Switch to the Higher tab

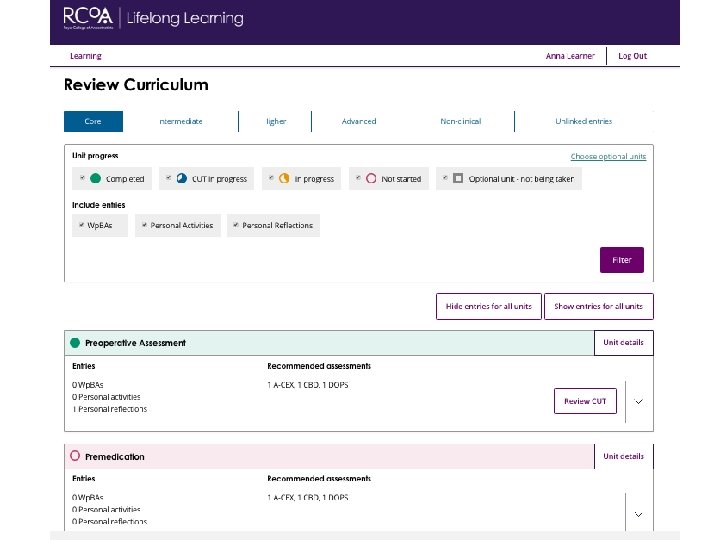click(276, 121)
